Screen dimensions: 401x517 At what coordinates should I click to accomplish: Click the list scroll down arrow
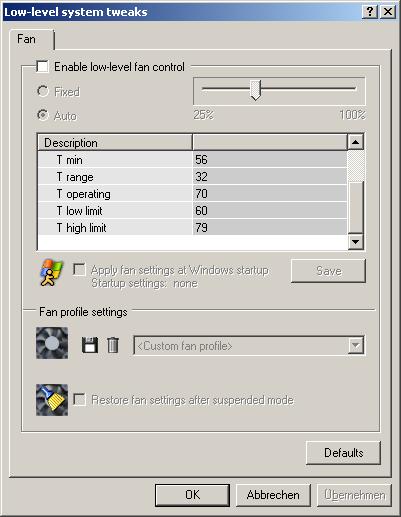click(355, 242)
